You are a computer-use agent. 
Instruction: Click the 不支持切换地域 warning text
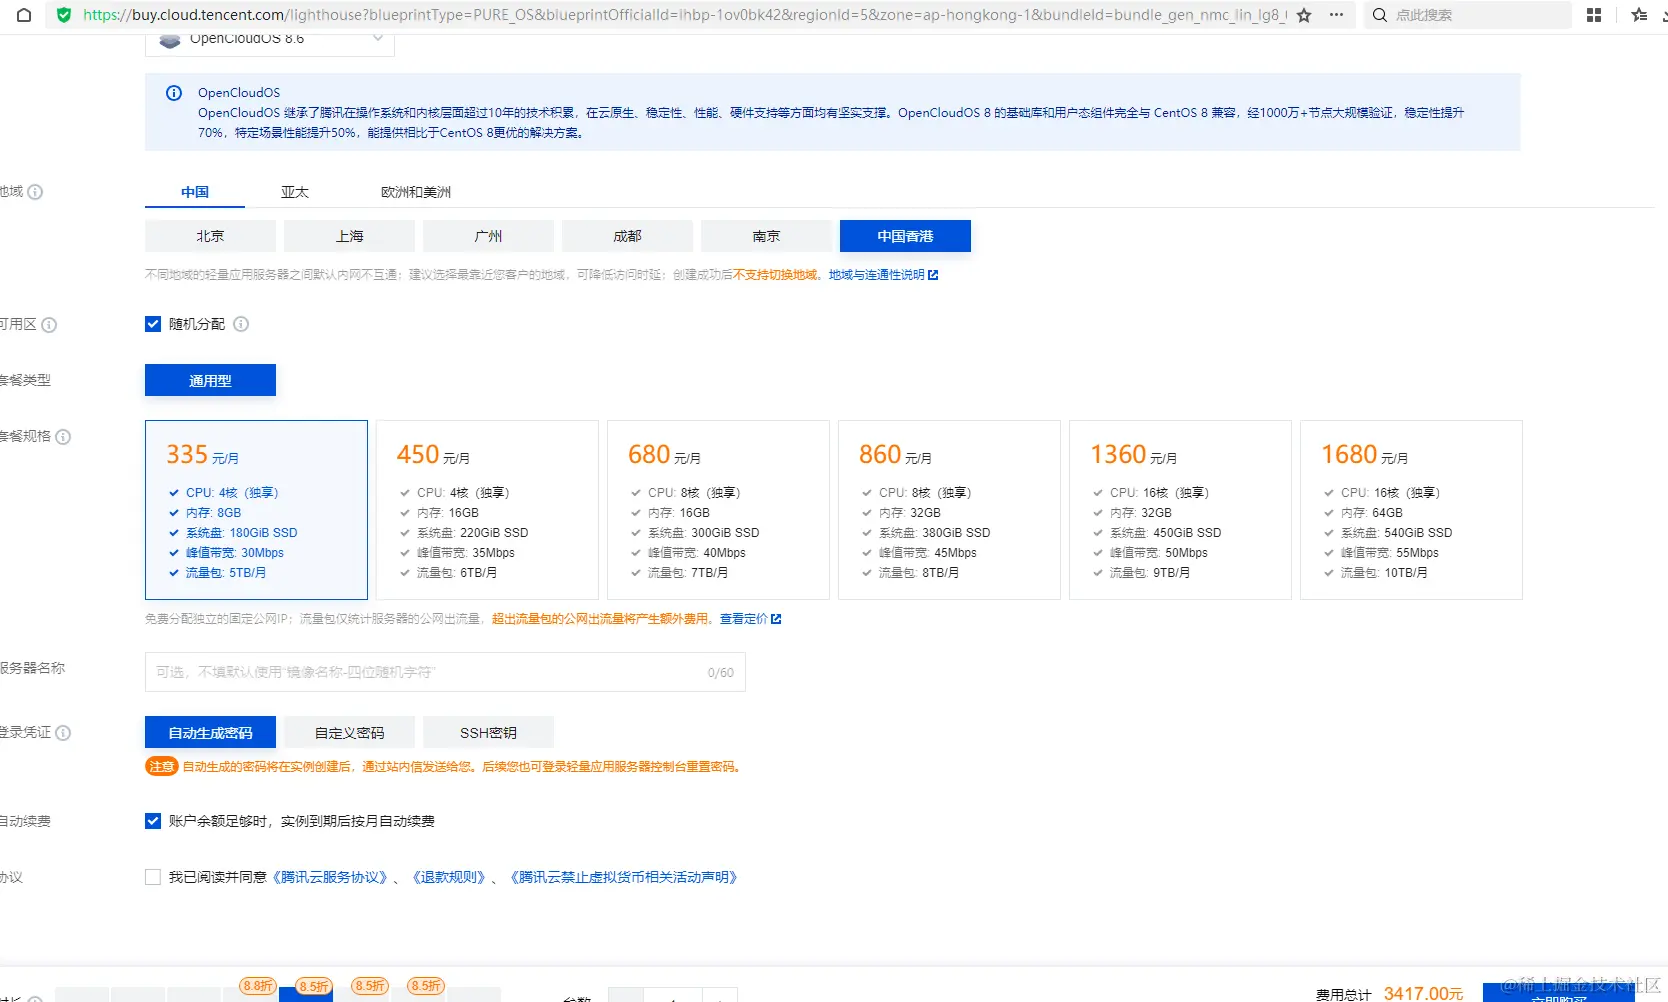(x=775, y=275)
